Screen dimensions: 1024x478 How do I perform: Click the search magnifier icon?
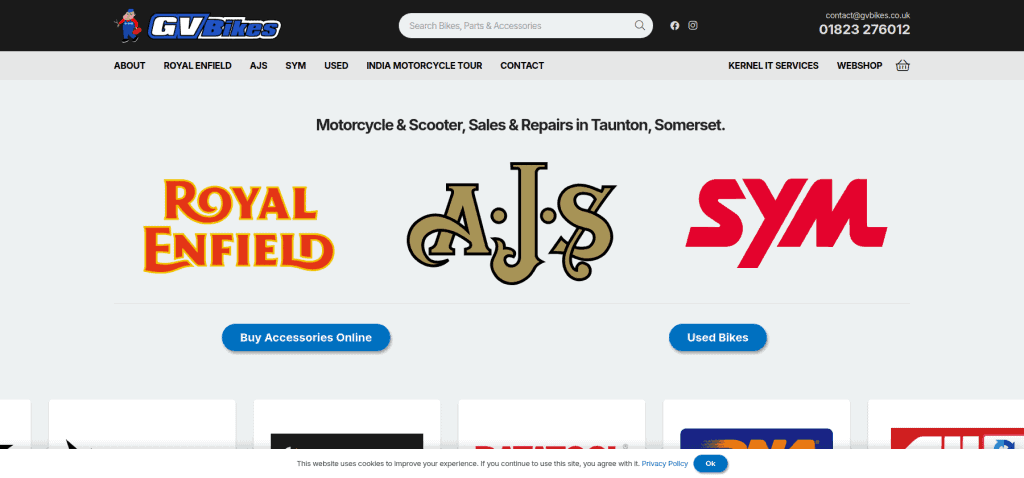point(639,25)
